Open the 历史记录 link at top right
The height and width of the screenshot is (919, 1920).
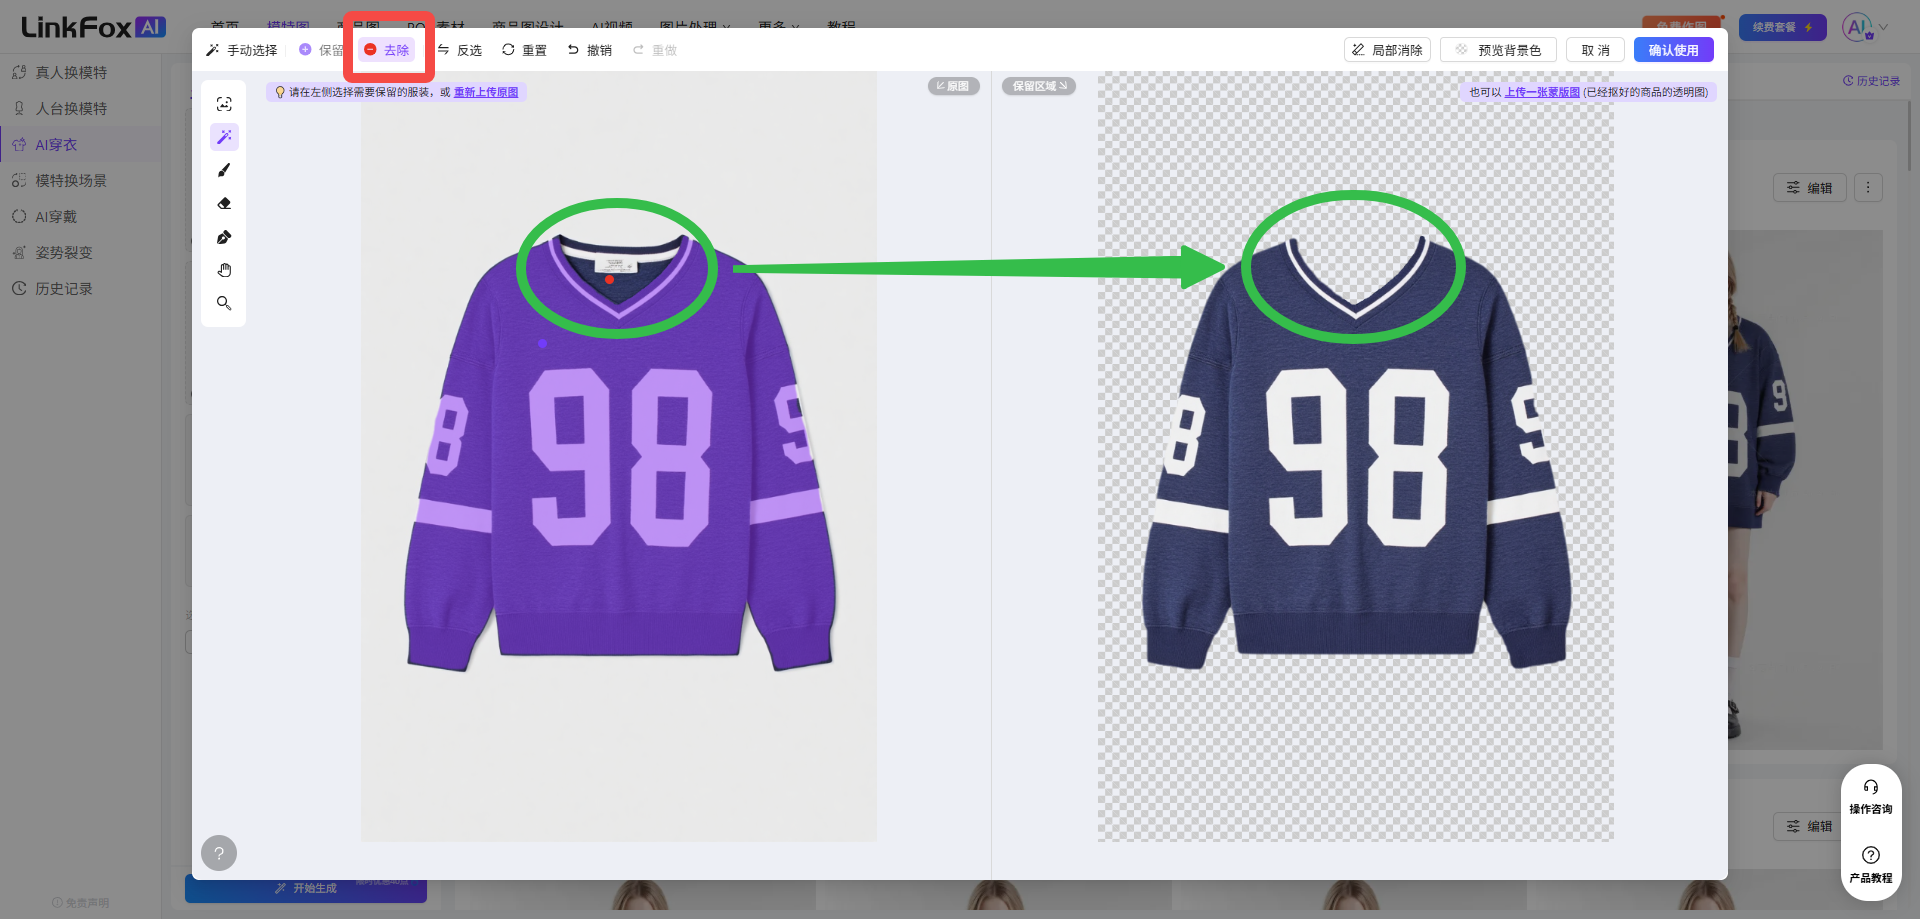(x=1871, y=81)
